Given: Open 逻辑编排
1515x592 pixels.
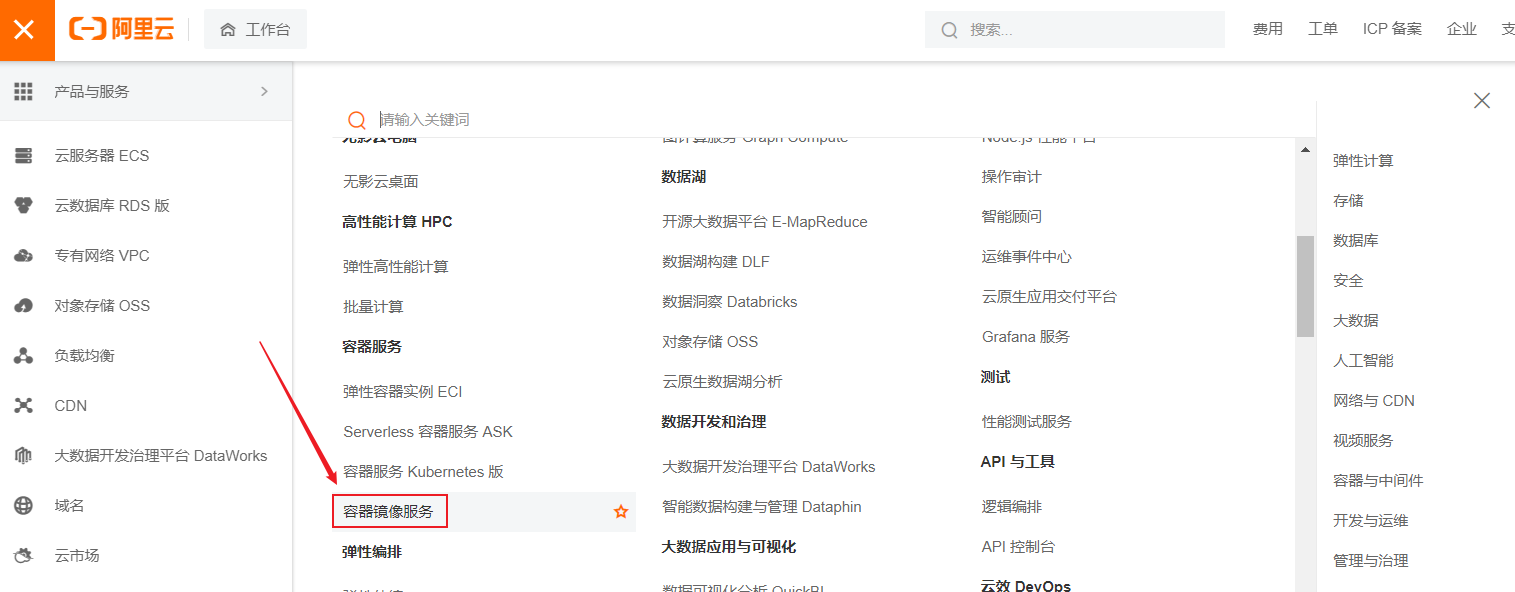Looking at the screenshot, I should click(1012, 507).
